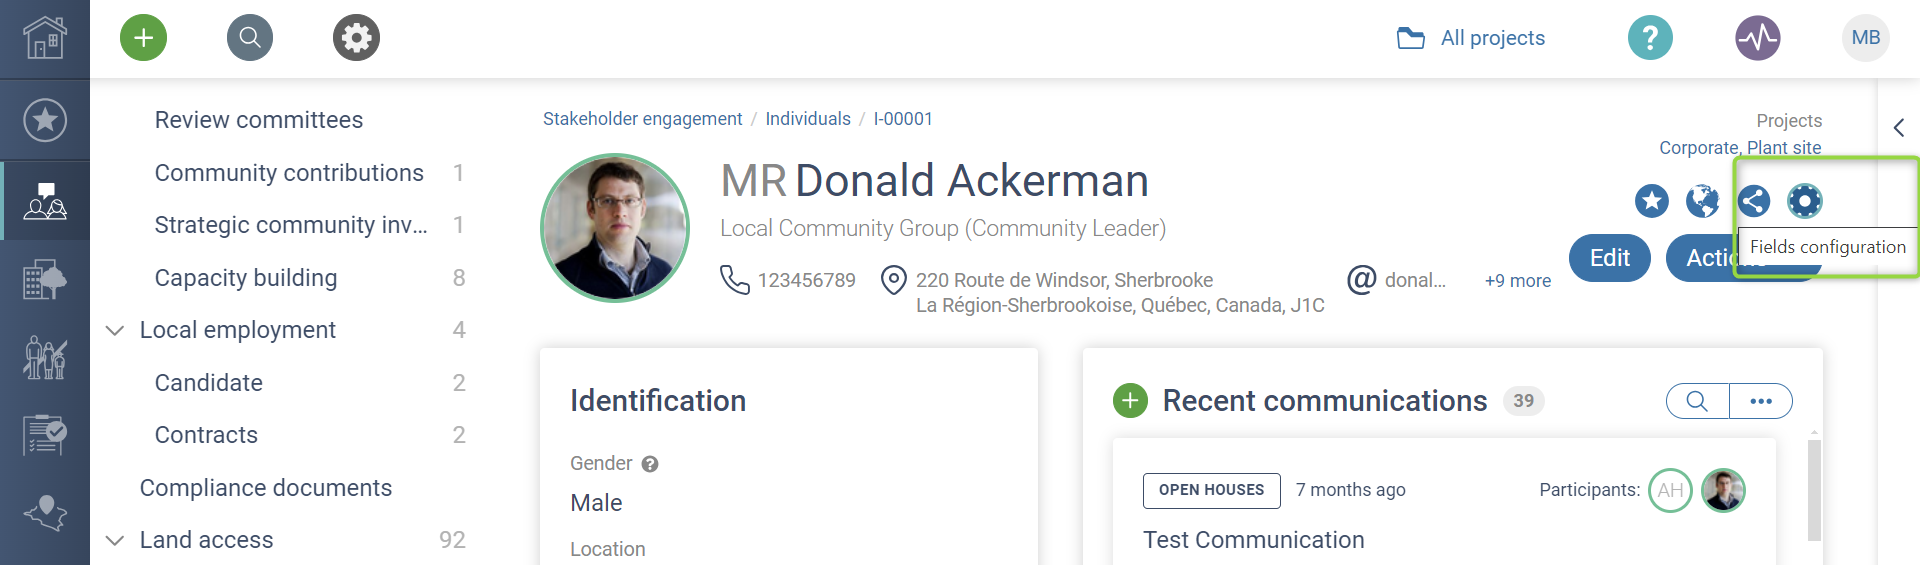Click the globe map icon on profile
Screen dimensions: 1920x565
point(1702,201)
